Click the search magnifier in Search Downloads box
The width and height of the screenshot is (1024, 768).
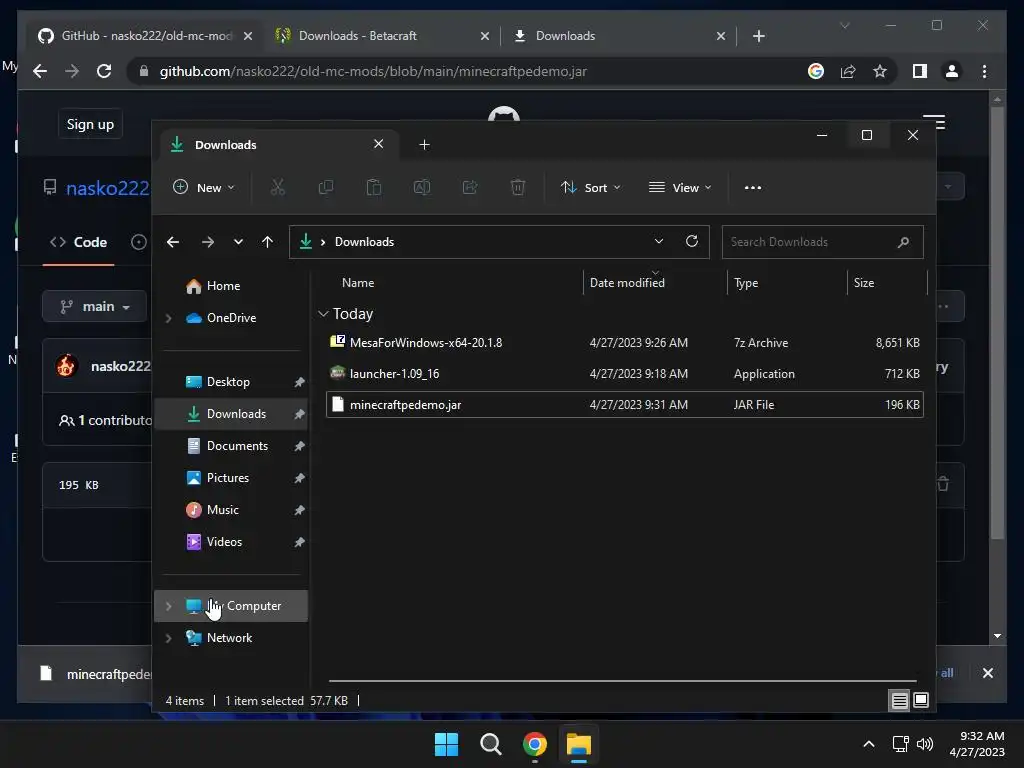coord(903,242)
